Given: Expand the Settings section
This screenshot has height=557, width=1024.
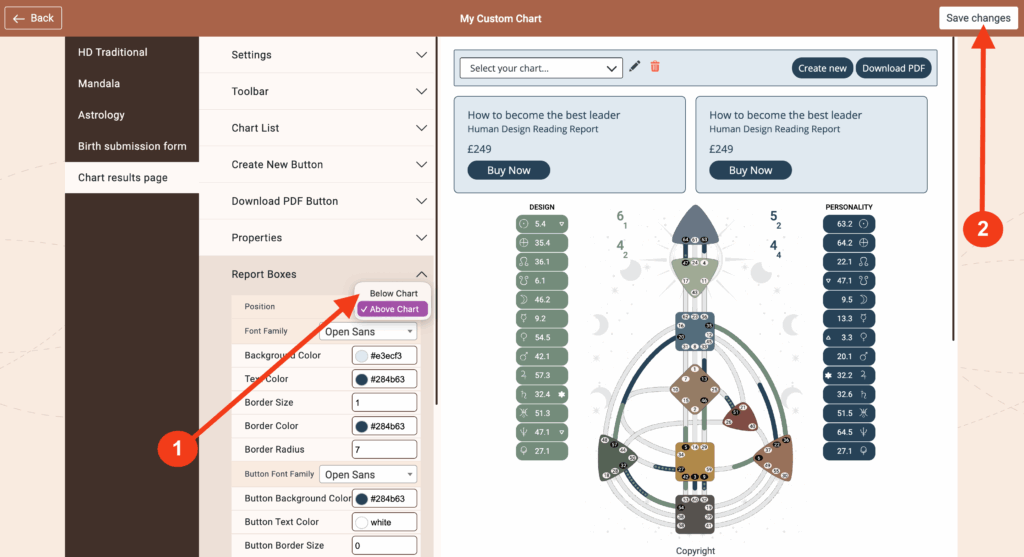Looking at the screenshot, I should pos(316,55).
